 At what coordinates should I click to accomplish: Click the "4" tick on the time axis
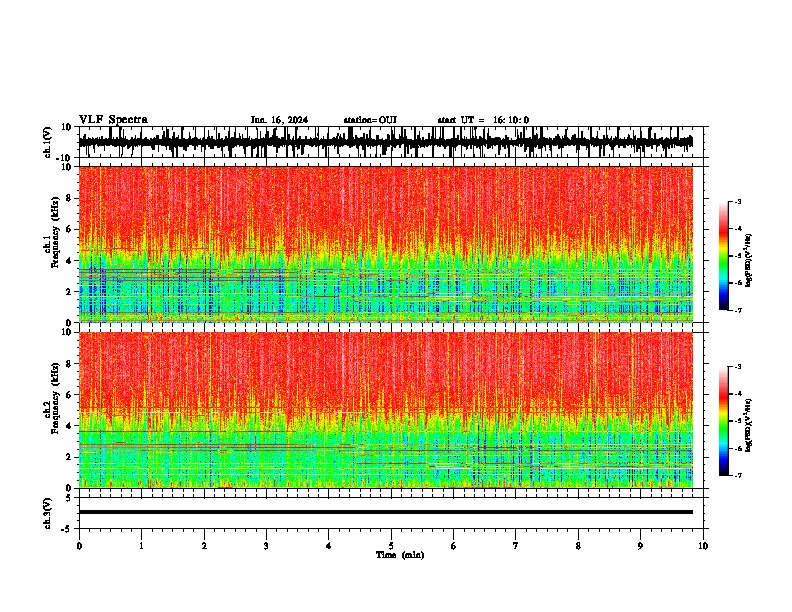click(x=329, y=546)
